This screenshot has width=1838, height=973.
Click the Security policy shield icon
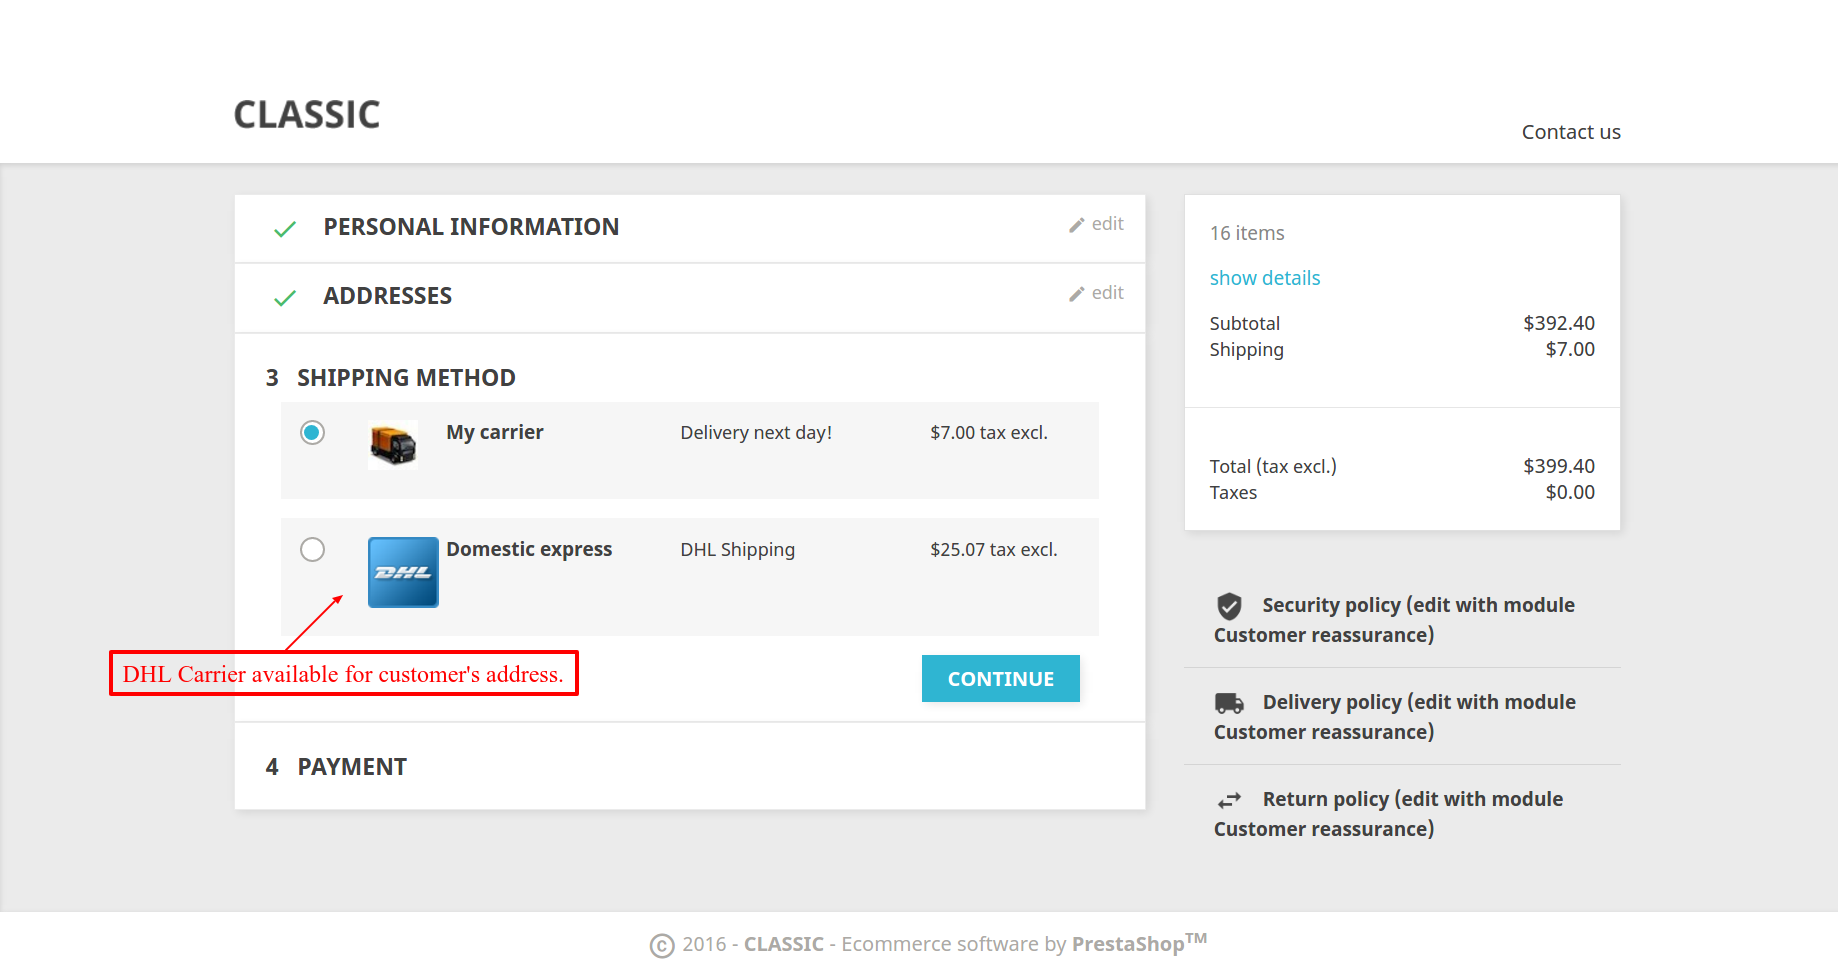(1229, 606)
